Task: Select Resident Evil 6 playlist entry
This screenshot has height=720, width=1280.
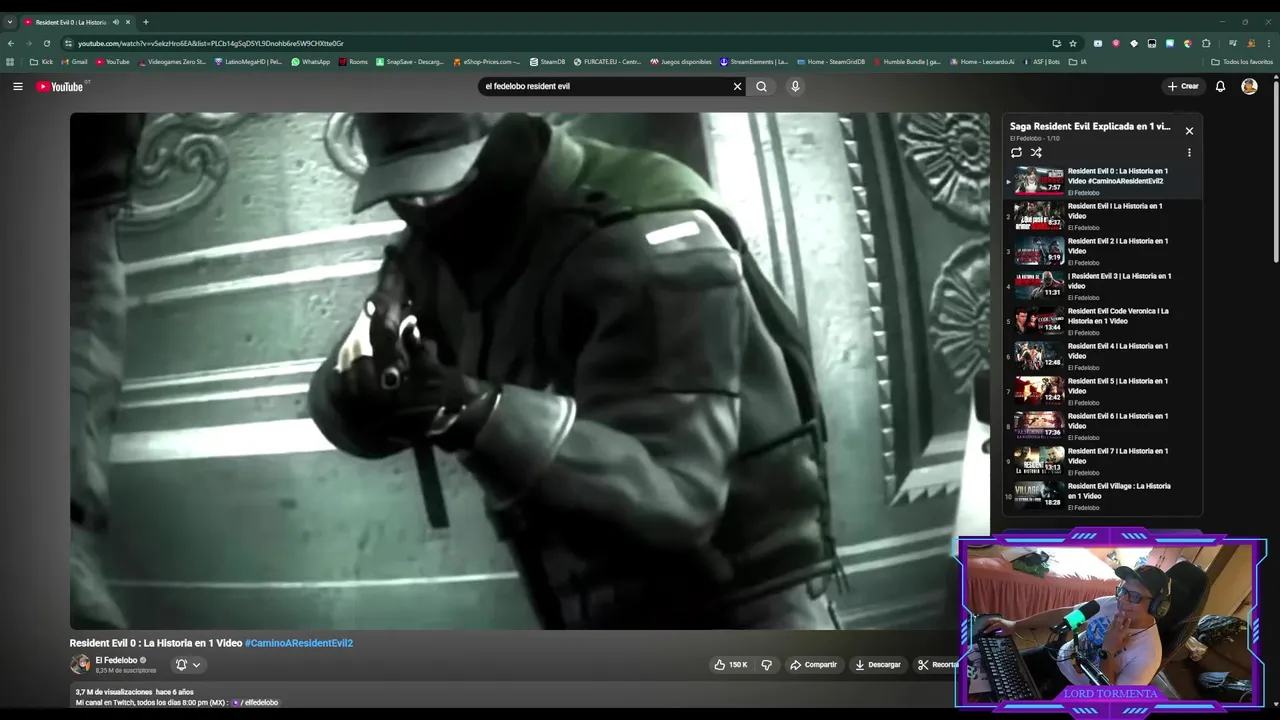Action: point(1102,426)
